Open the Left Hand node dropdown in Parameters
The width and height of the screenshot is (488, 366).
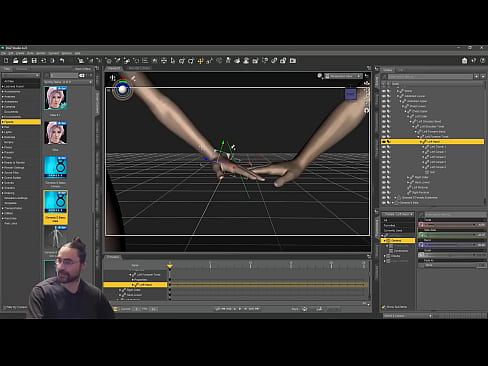[398, 214]
